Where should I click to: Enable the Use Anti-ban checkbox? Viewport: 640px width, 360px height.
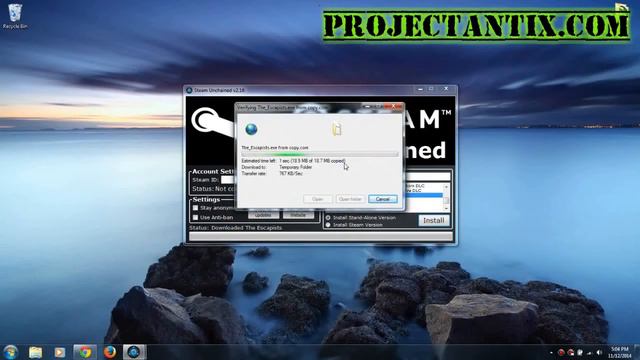pyautogui.click(x=196, y=217)
